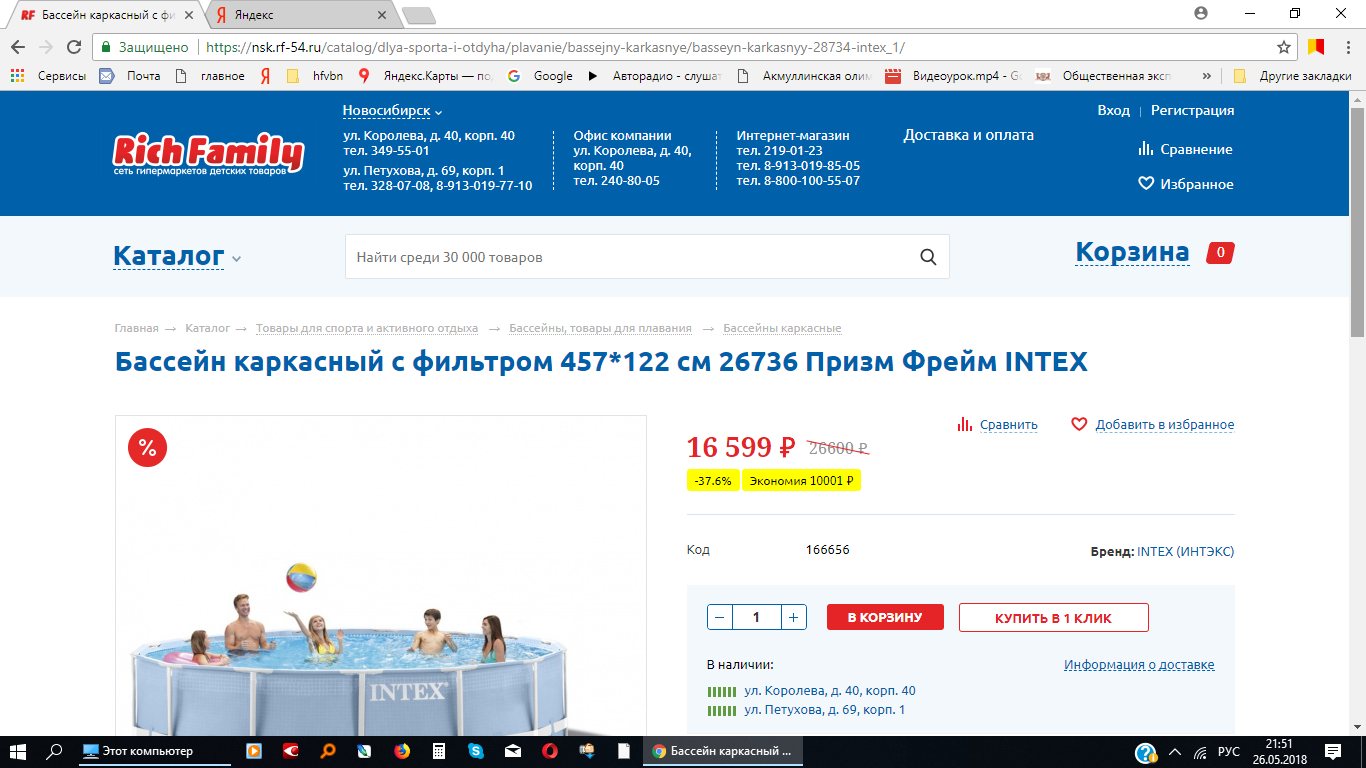Close the Яндекс tab
1366x768 pixels.
pyautogui.click(x=380, y=15)
